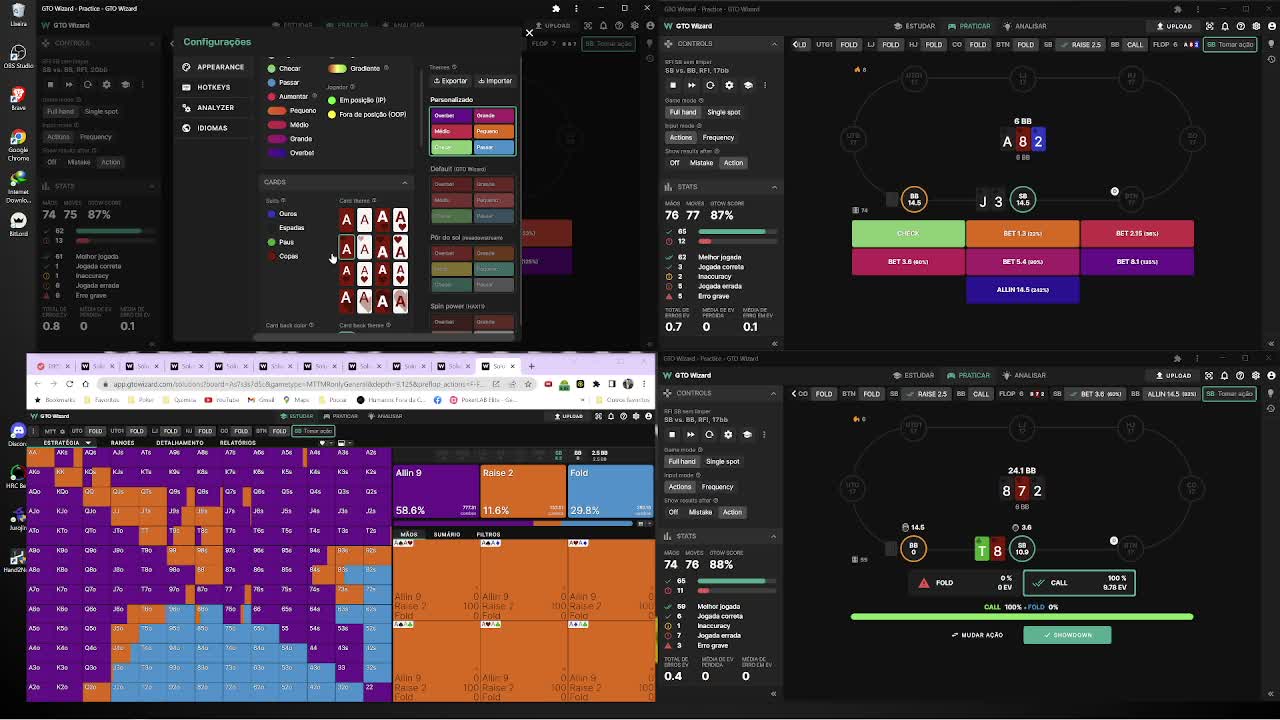Set show results to Off in top-right window
The image size is (1280, 720).
coord(674,163)
